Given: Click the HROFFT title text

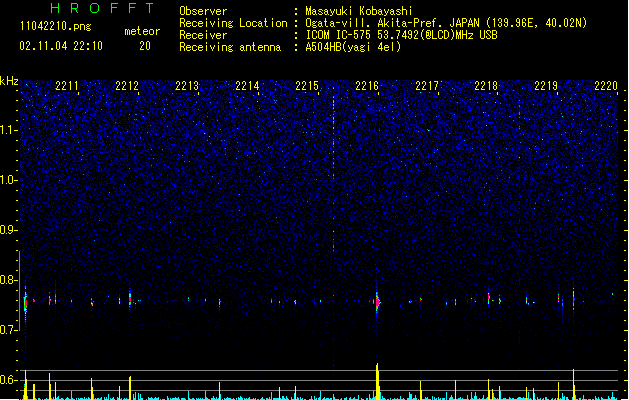Looking at the screenshot, I should [x=102, y=8].
